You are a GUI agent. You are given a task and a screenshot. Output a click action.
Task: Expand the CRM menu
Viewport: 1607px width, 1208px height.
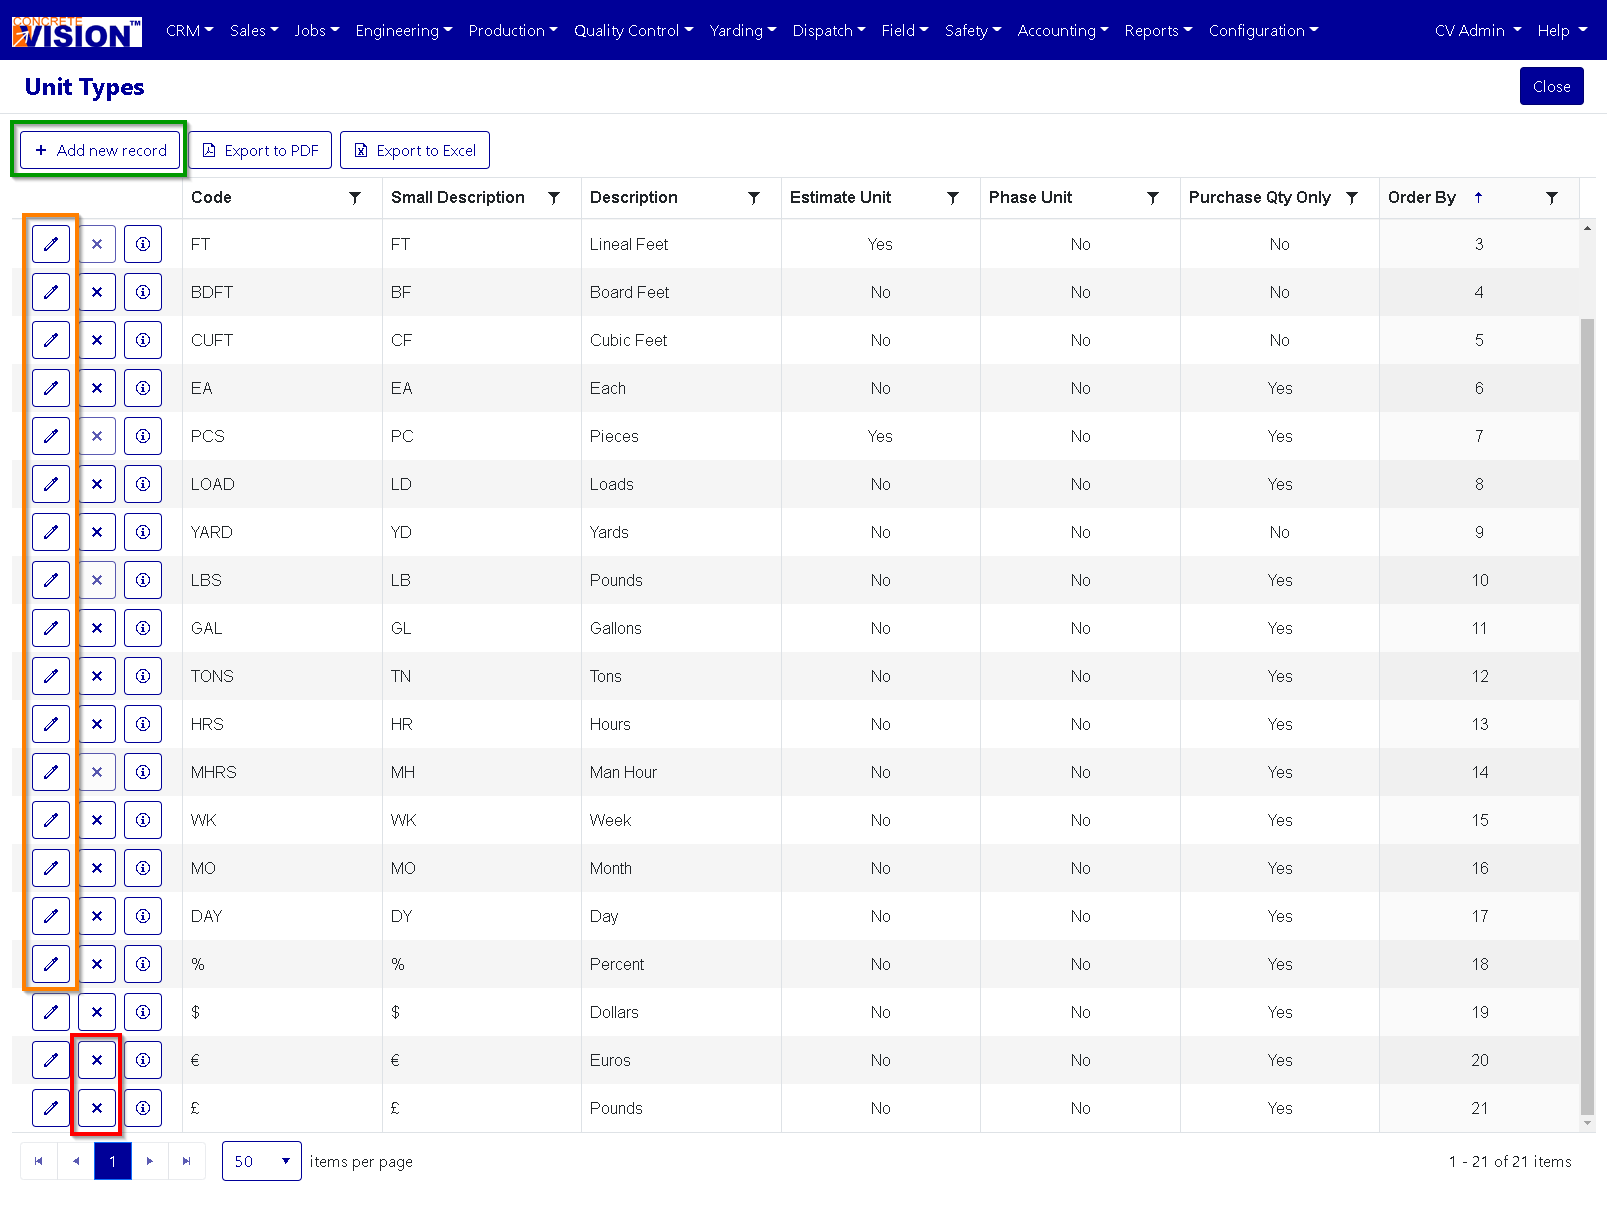190,30
